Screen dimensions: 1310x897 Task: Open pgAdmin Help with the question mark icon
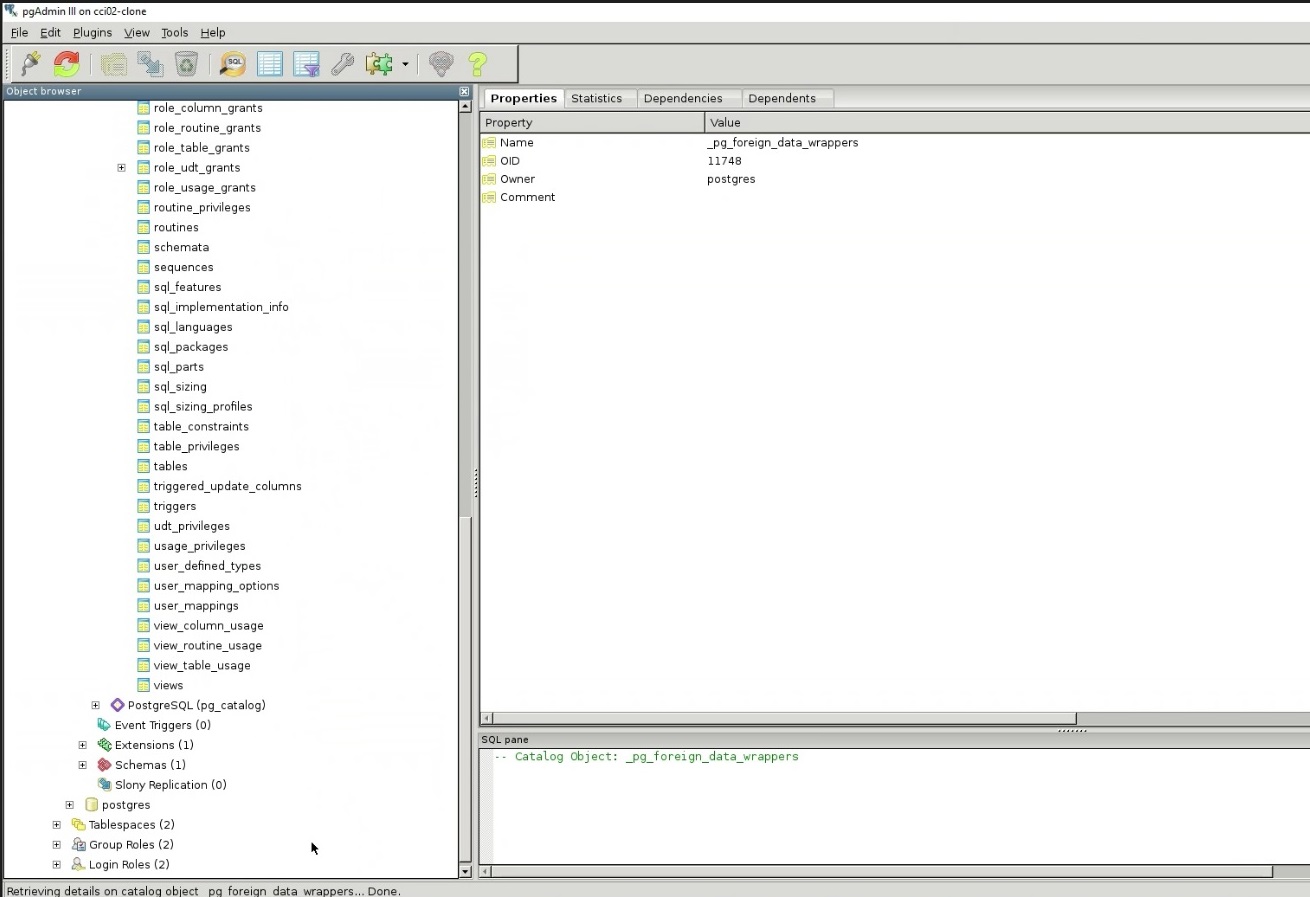[478, 63]
